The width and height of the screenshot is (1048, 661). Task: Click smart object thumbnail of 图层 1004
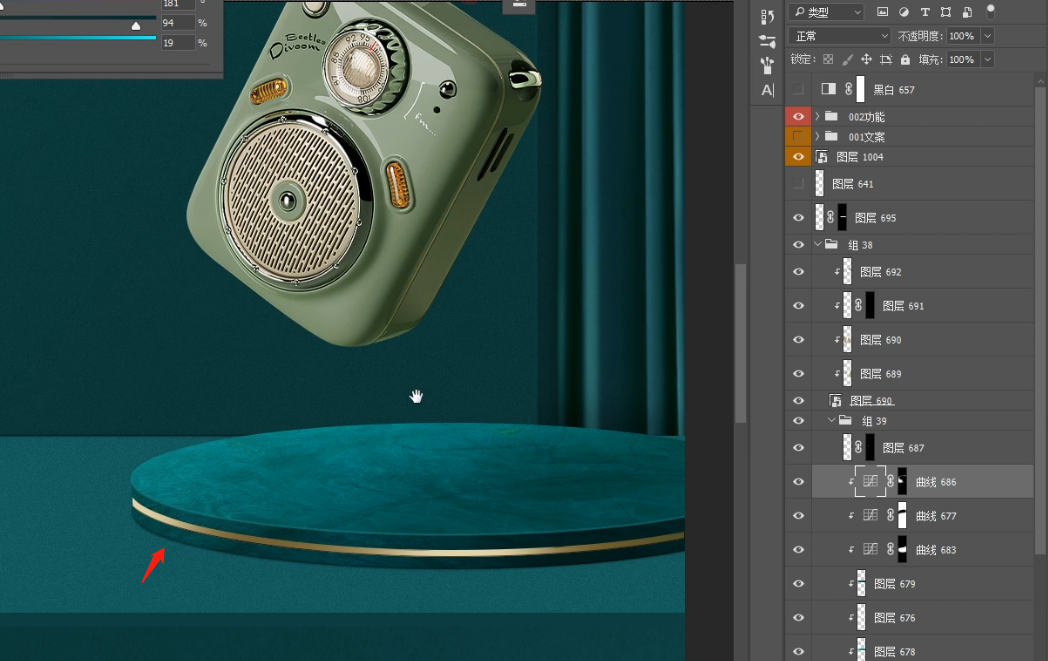[x=822, y=156]
